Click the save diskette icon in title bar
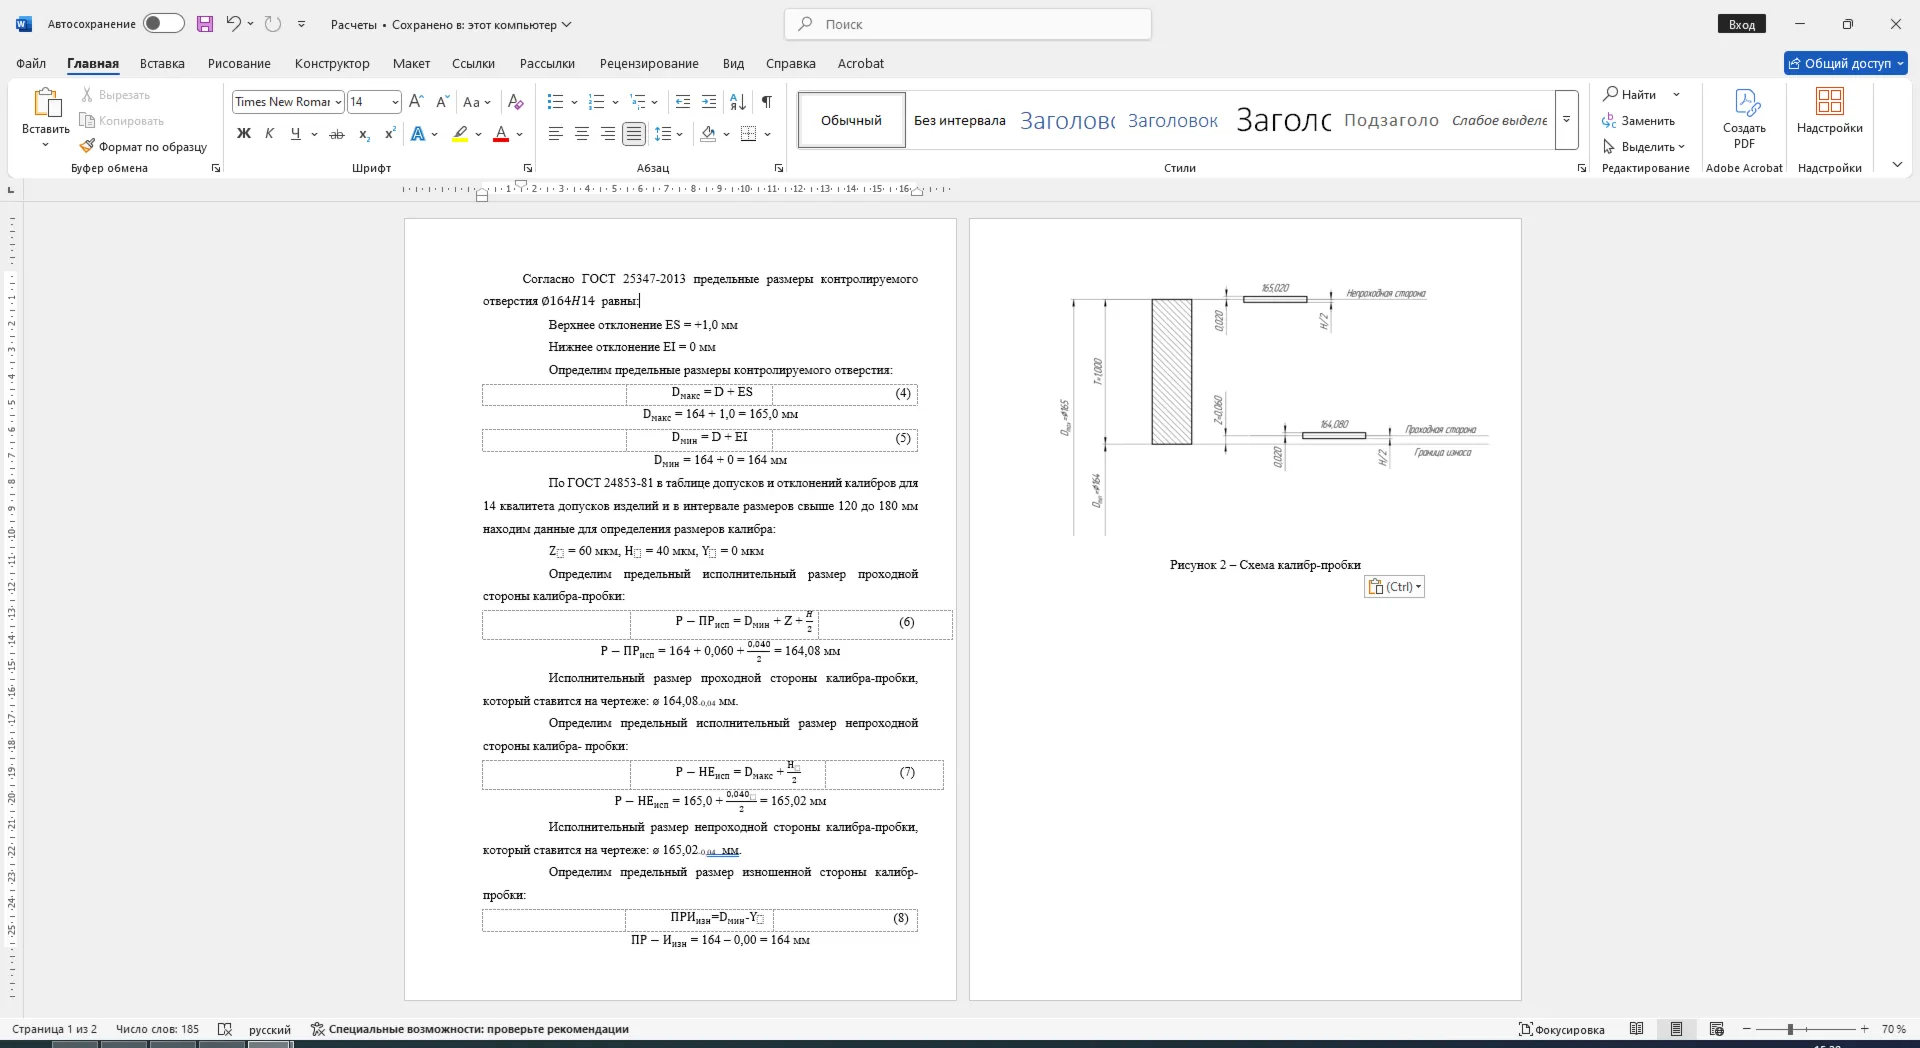This screenshot has width=1920, height=1048. point(205,24)
